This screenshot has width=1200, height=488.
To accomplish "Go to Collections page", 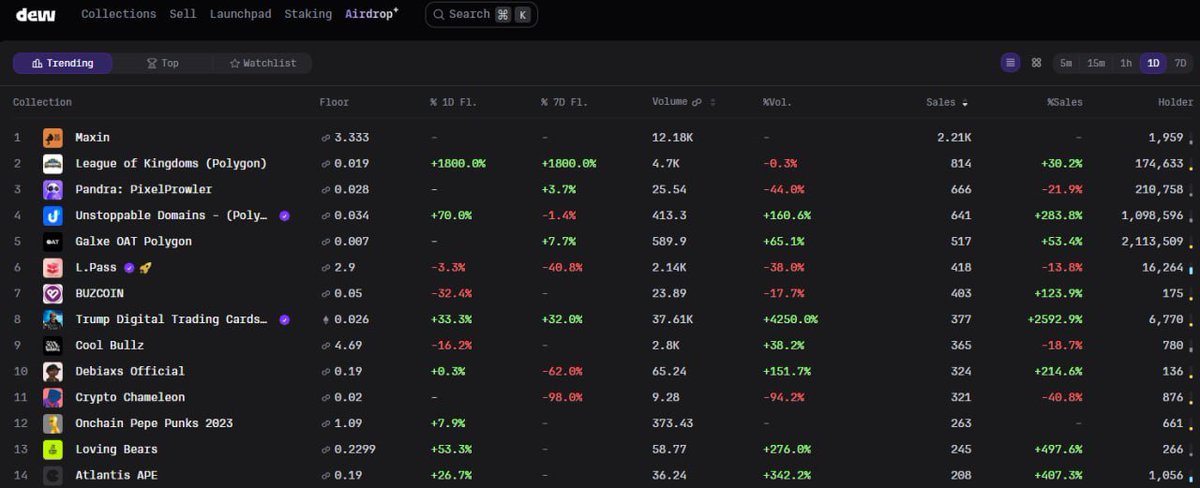I will (119, 14).
